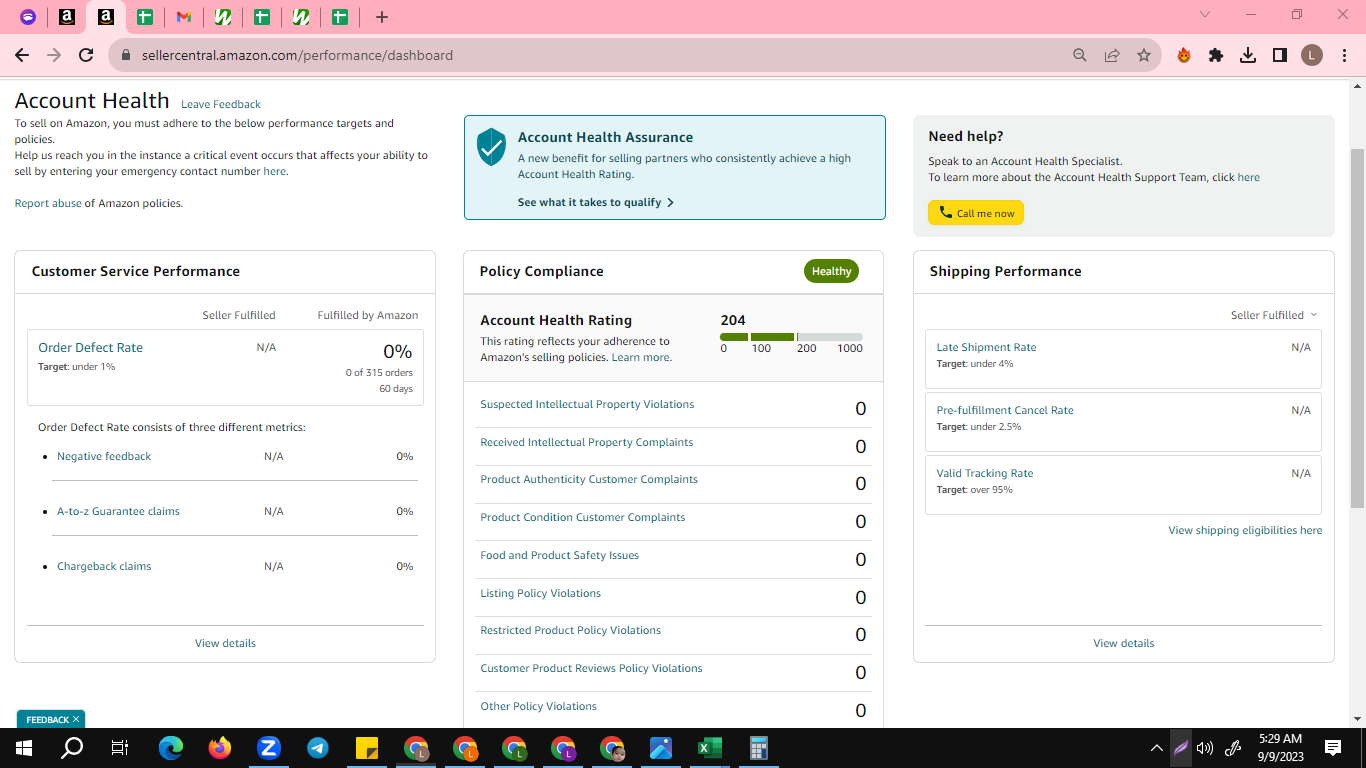
Task: Open Telegram from the taskbar
Action: coord(318,748)
